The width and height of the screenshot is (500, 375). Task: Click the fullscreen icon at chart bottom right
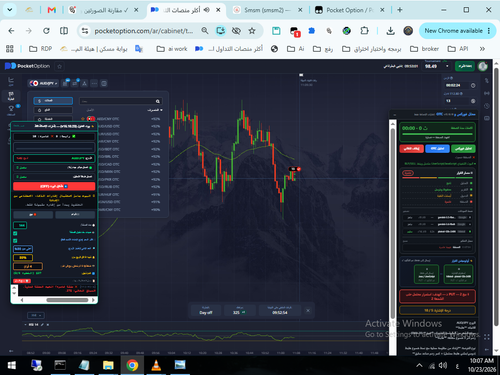pyautogui.click(x=487, y=337)
